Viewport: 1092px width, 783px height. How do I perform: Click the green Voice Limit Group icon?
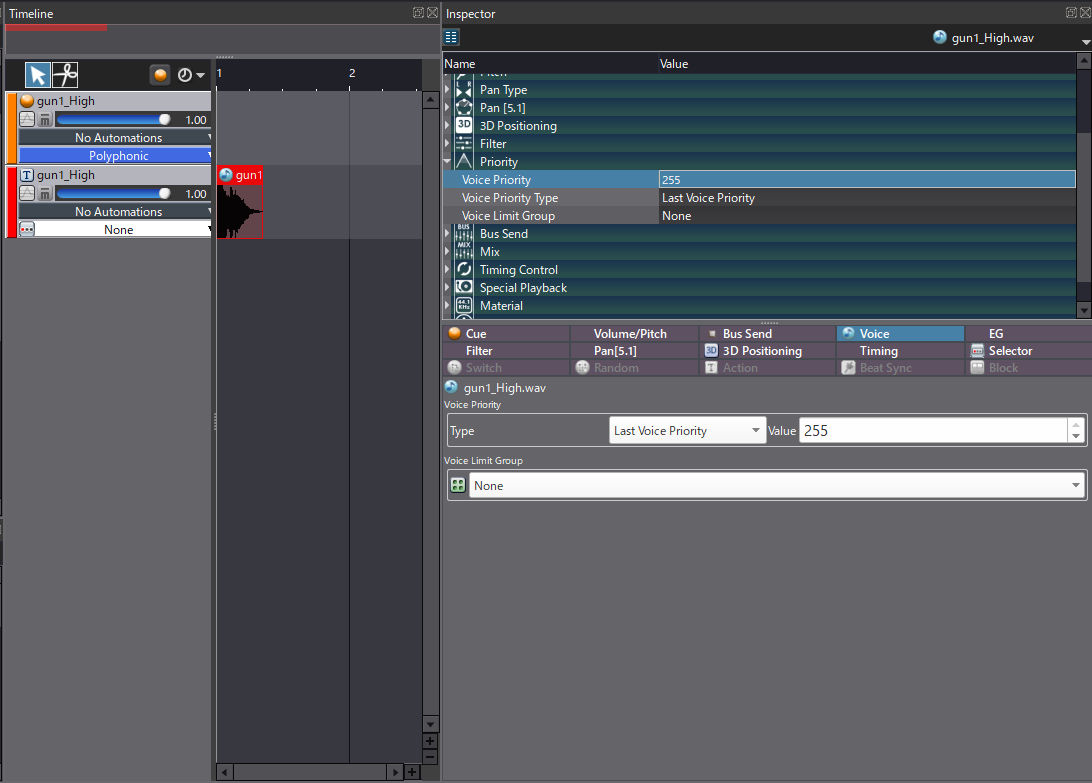(x=458, y=486)
